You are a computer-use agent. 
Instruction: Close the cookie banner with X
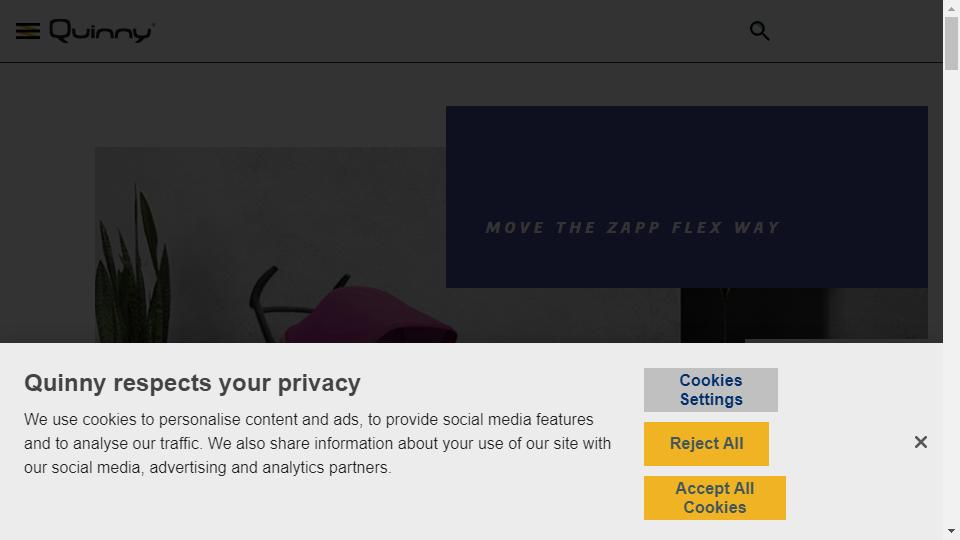tap(921, 442)
